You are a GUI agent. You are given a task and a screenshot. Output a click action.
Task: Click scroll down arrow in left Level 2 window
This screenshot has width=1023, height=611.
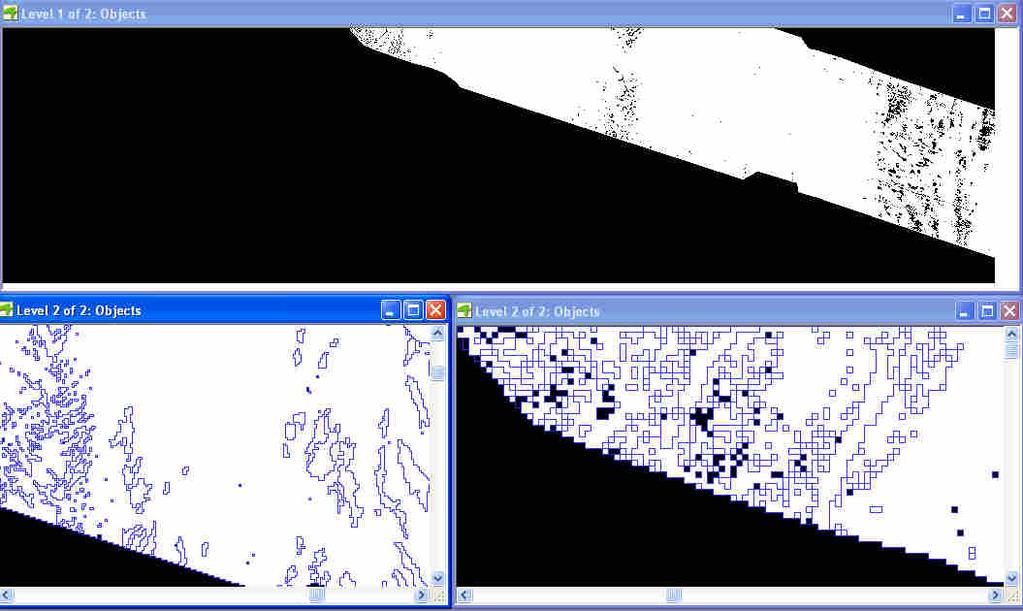click(x=438, y=578)
